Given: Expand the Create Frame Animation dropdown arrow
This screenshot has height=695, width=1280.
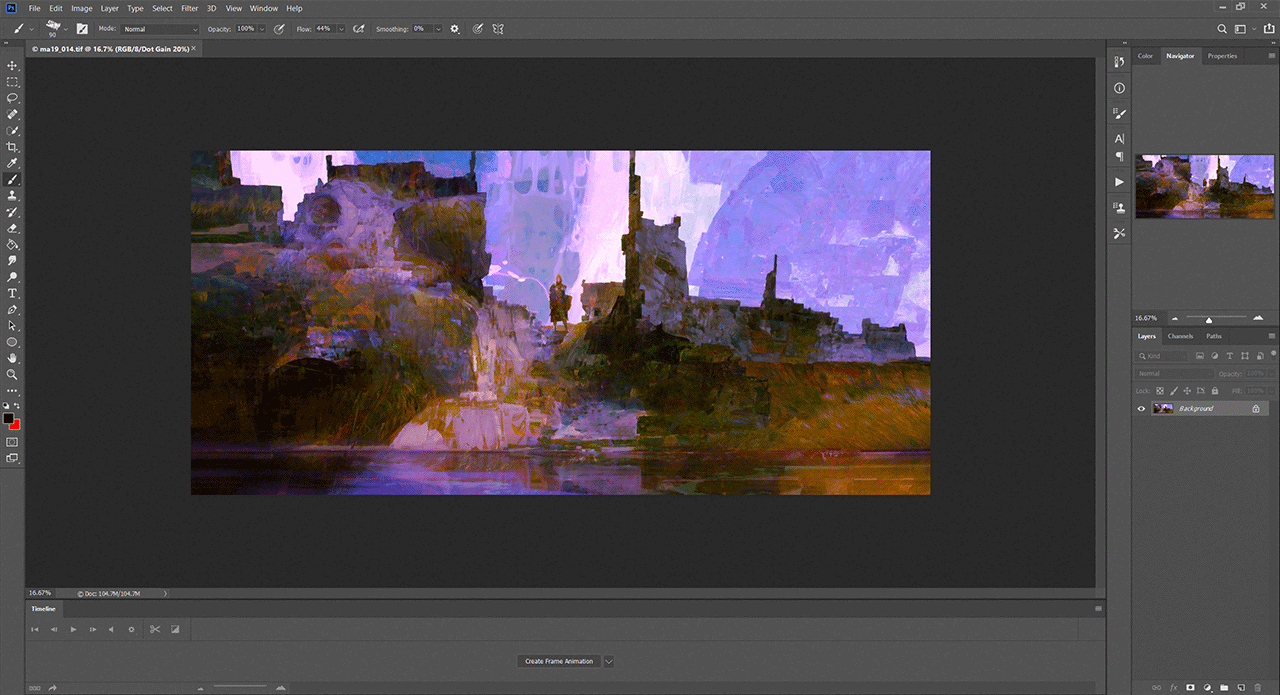Looking at the screenshot, I should pyautogui.click(x=608, y=661).
